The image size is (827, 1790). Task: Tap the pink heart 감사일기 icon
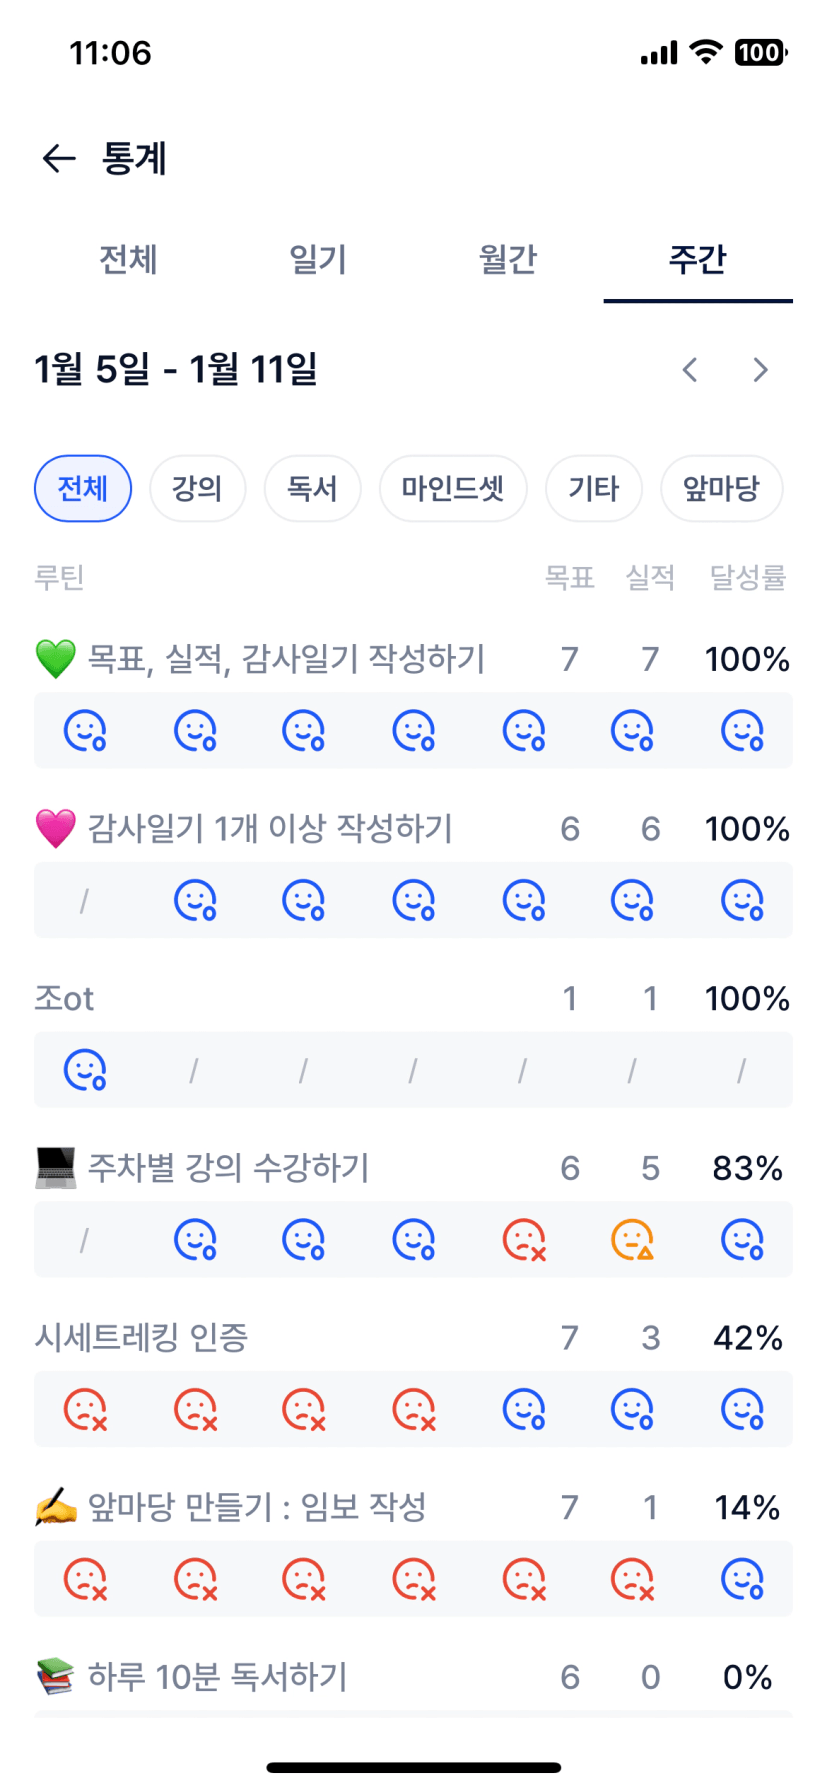[56, 829]
